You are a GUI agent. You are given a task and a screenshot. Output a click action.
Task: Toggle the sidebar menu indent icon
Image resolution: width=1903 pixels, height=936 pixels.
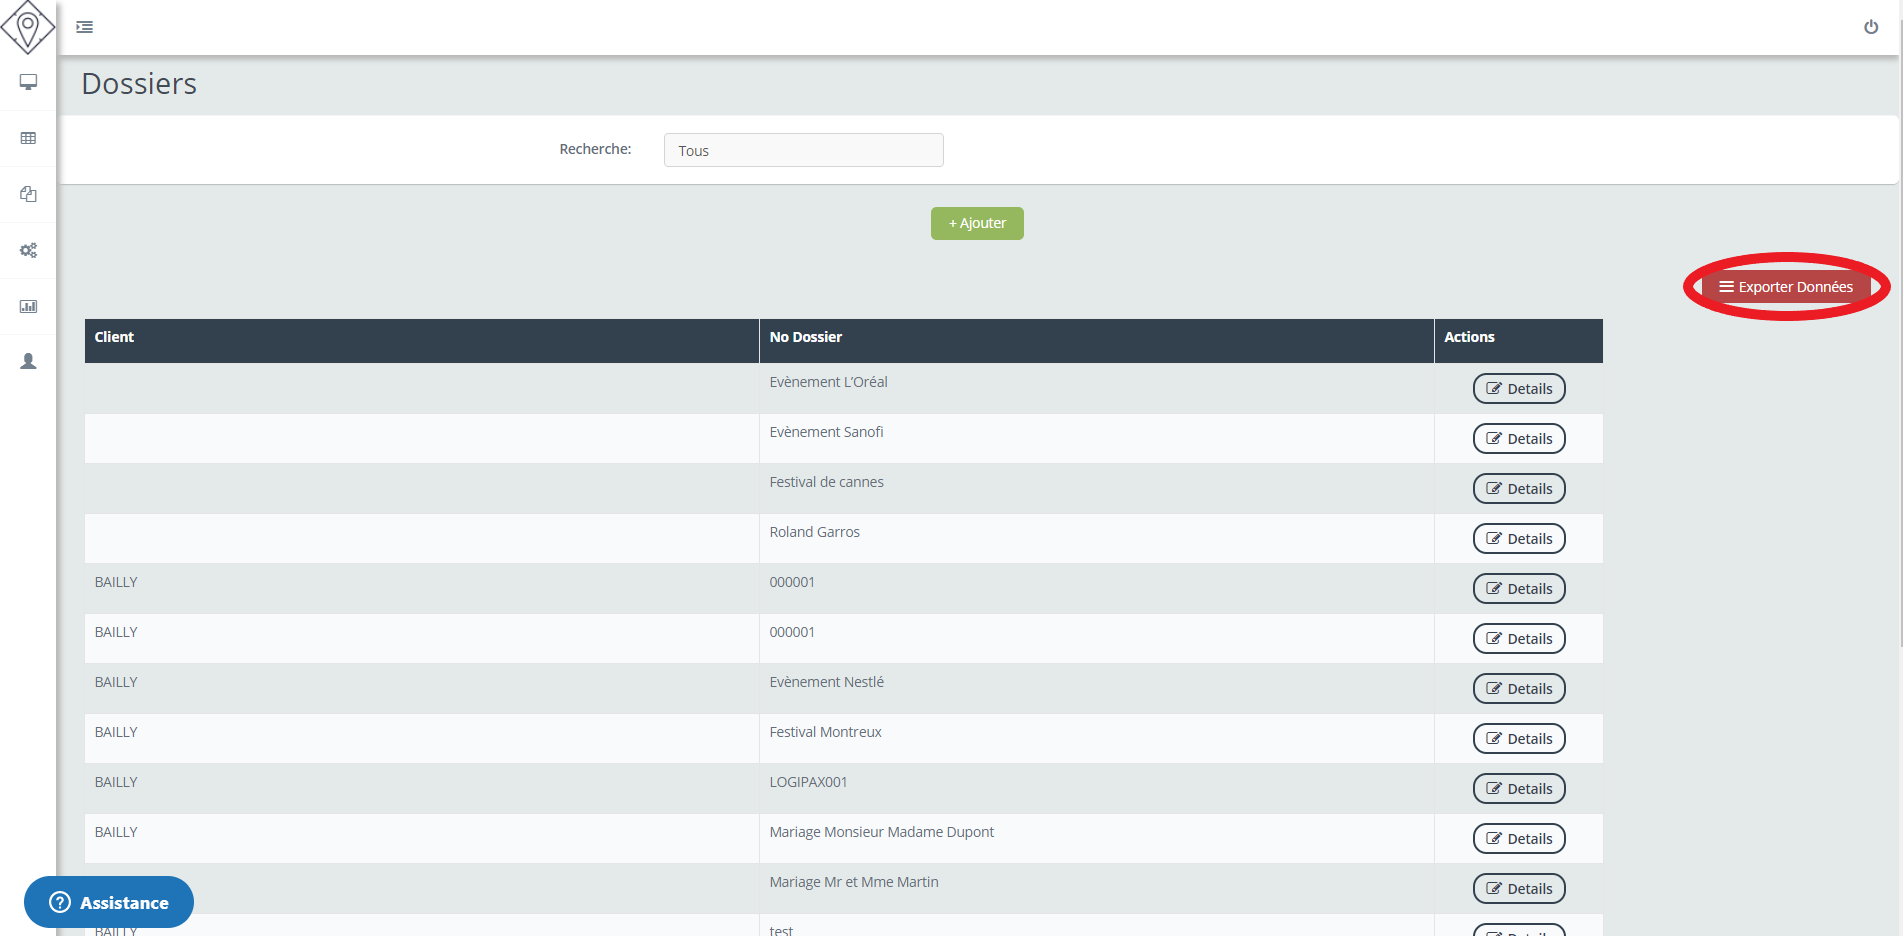[x=85, y=27]
